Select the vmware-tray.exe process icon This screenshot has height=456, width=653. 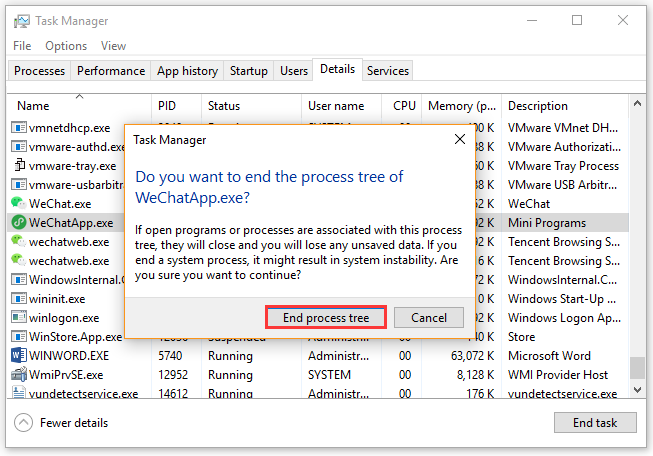click(18, 166)
